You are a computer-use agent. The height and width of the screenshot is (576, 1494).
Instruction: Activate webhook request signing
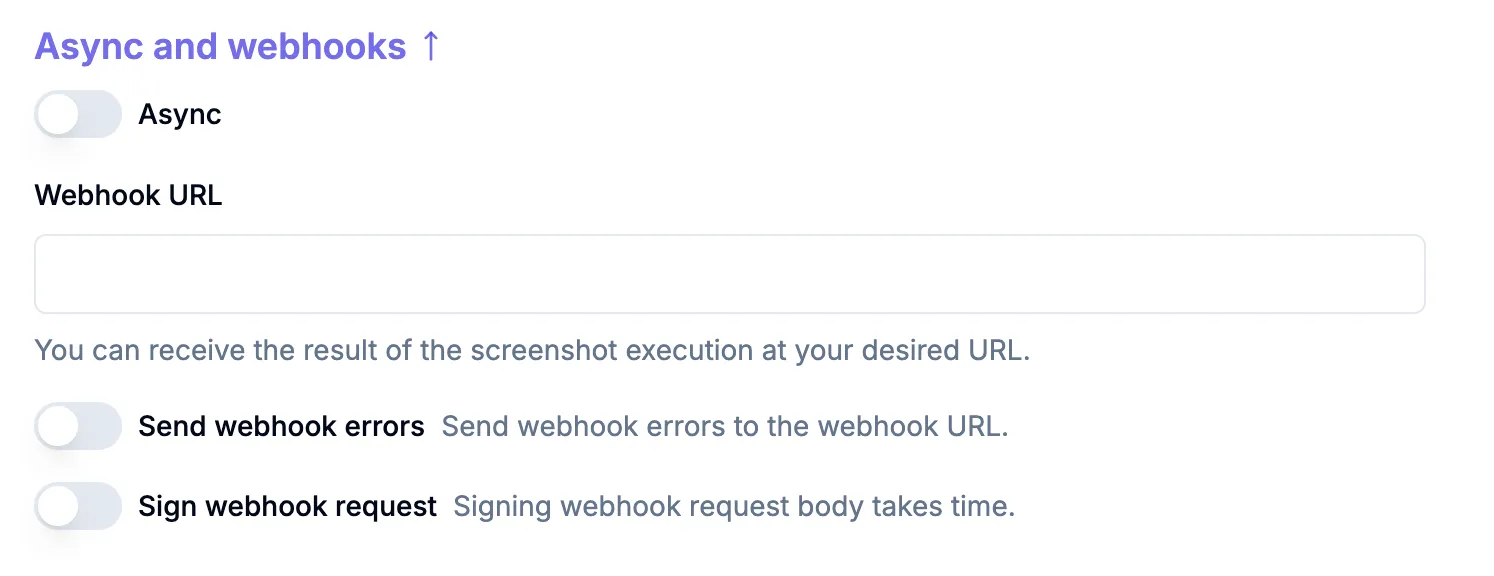click(x=78, y=506)
